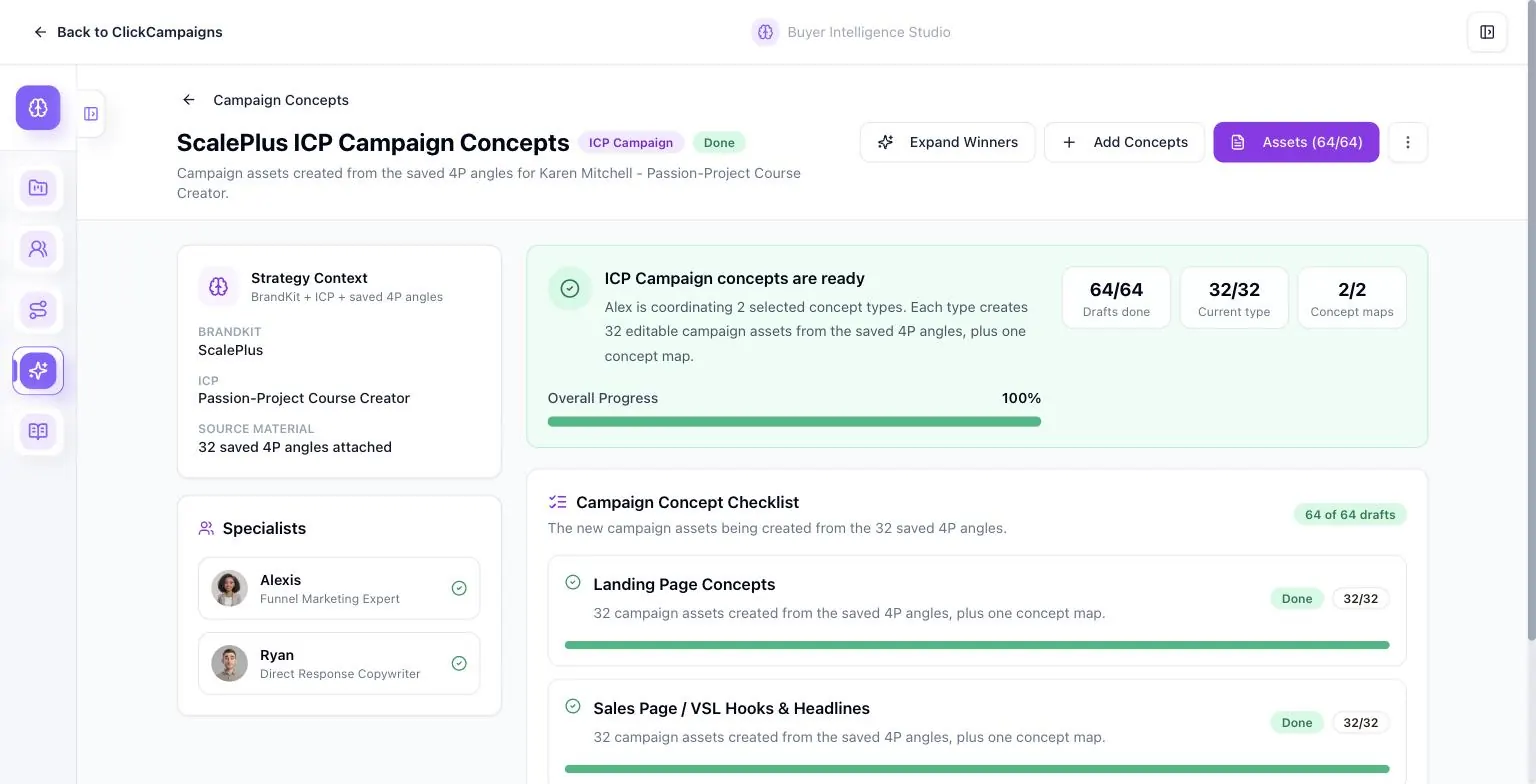Open the workflow sliders sidebar icon
This screenshot has width=1536, height=784.
[38, 310]
